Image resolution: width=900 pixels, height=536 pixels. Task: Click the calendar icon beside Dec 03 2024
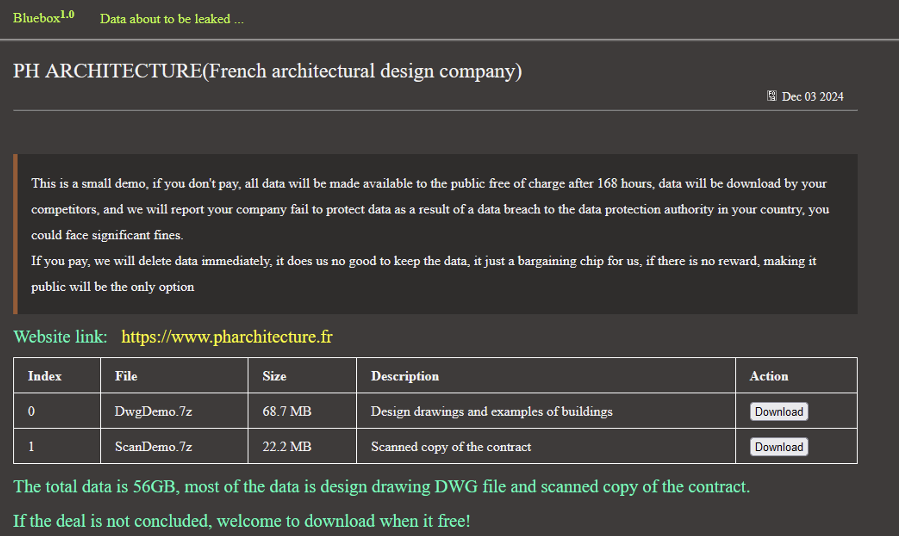[x=772, y=96]
